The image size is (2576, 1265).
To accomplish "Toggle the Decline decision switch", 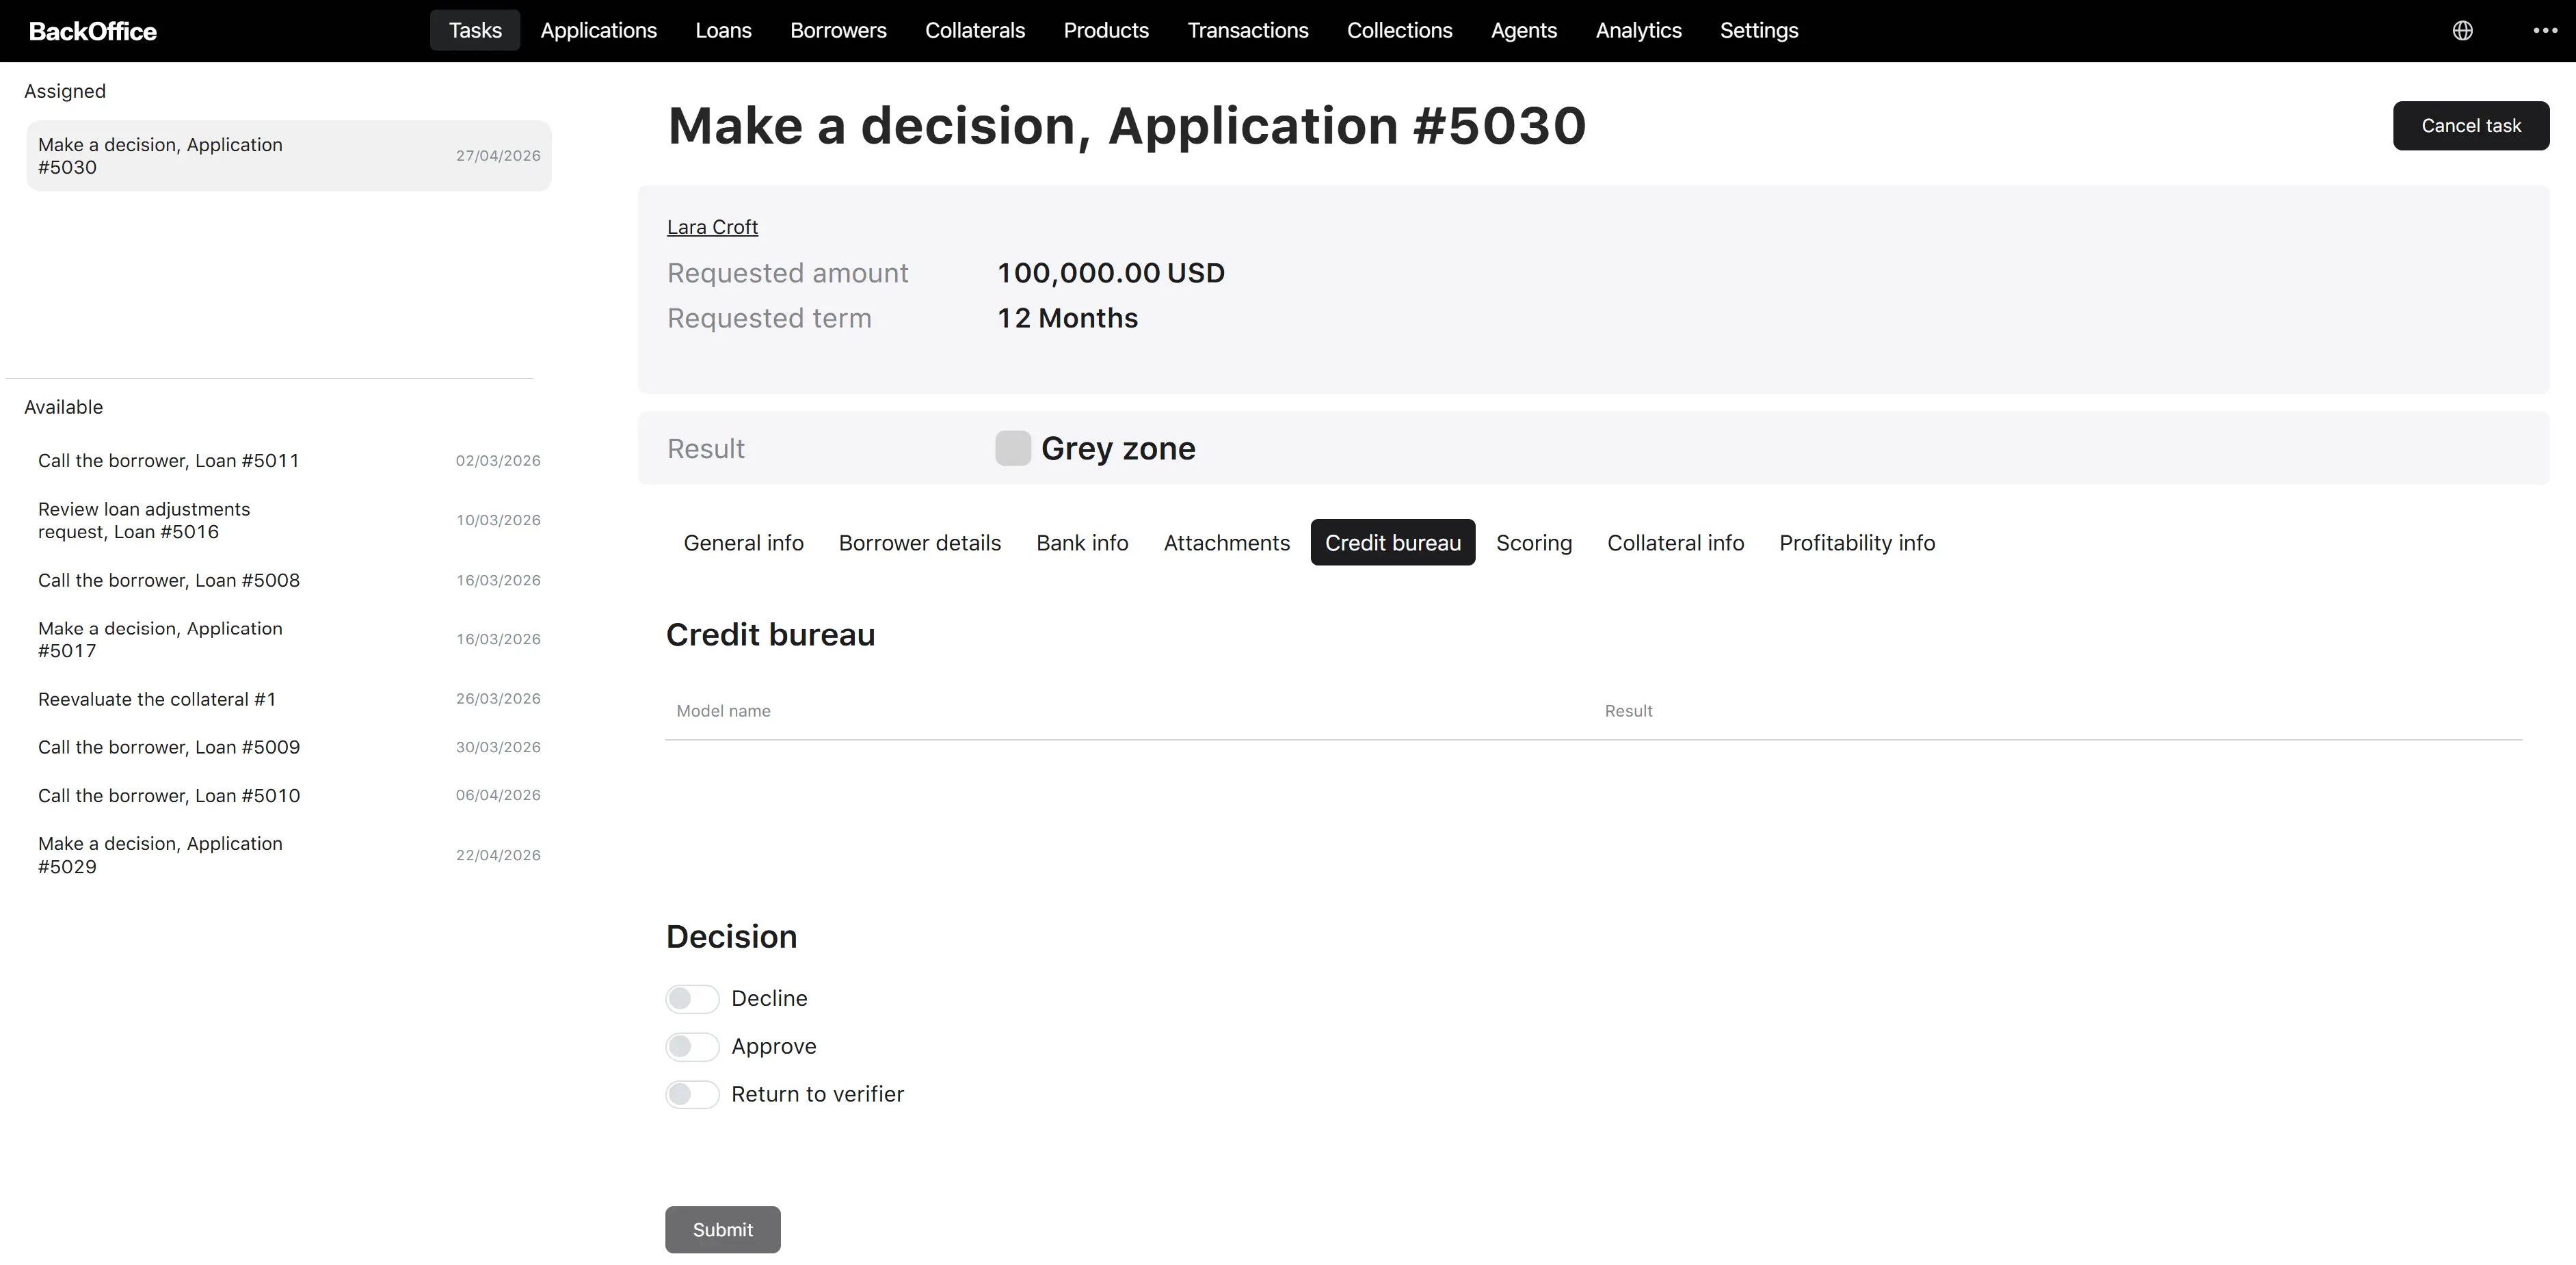I will 692,999.
